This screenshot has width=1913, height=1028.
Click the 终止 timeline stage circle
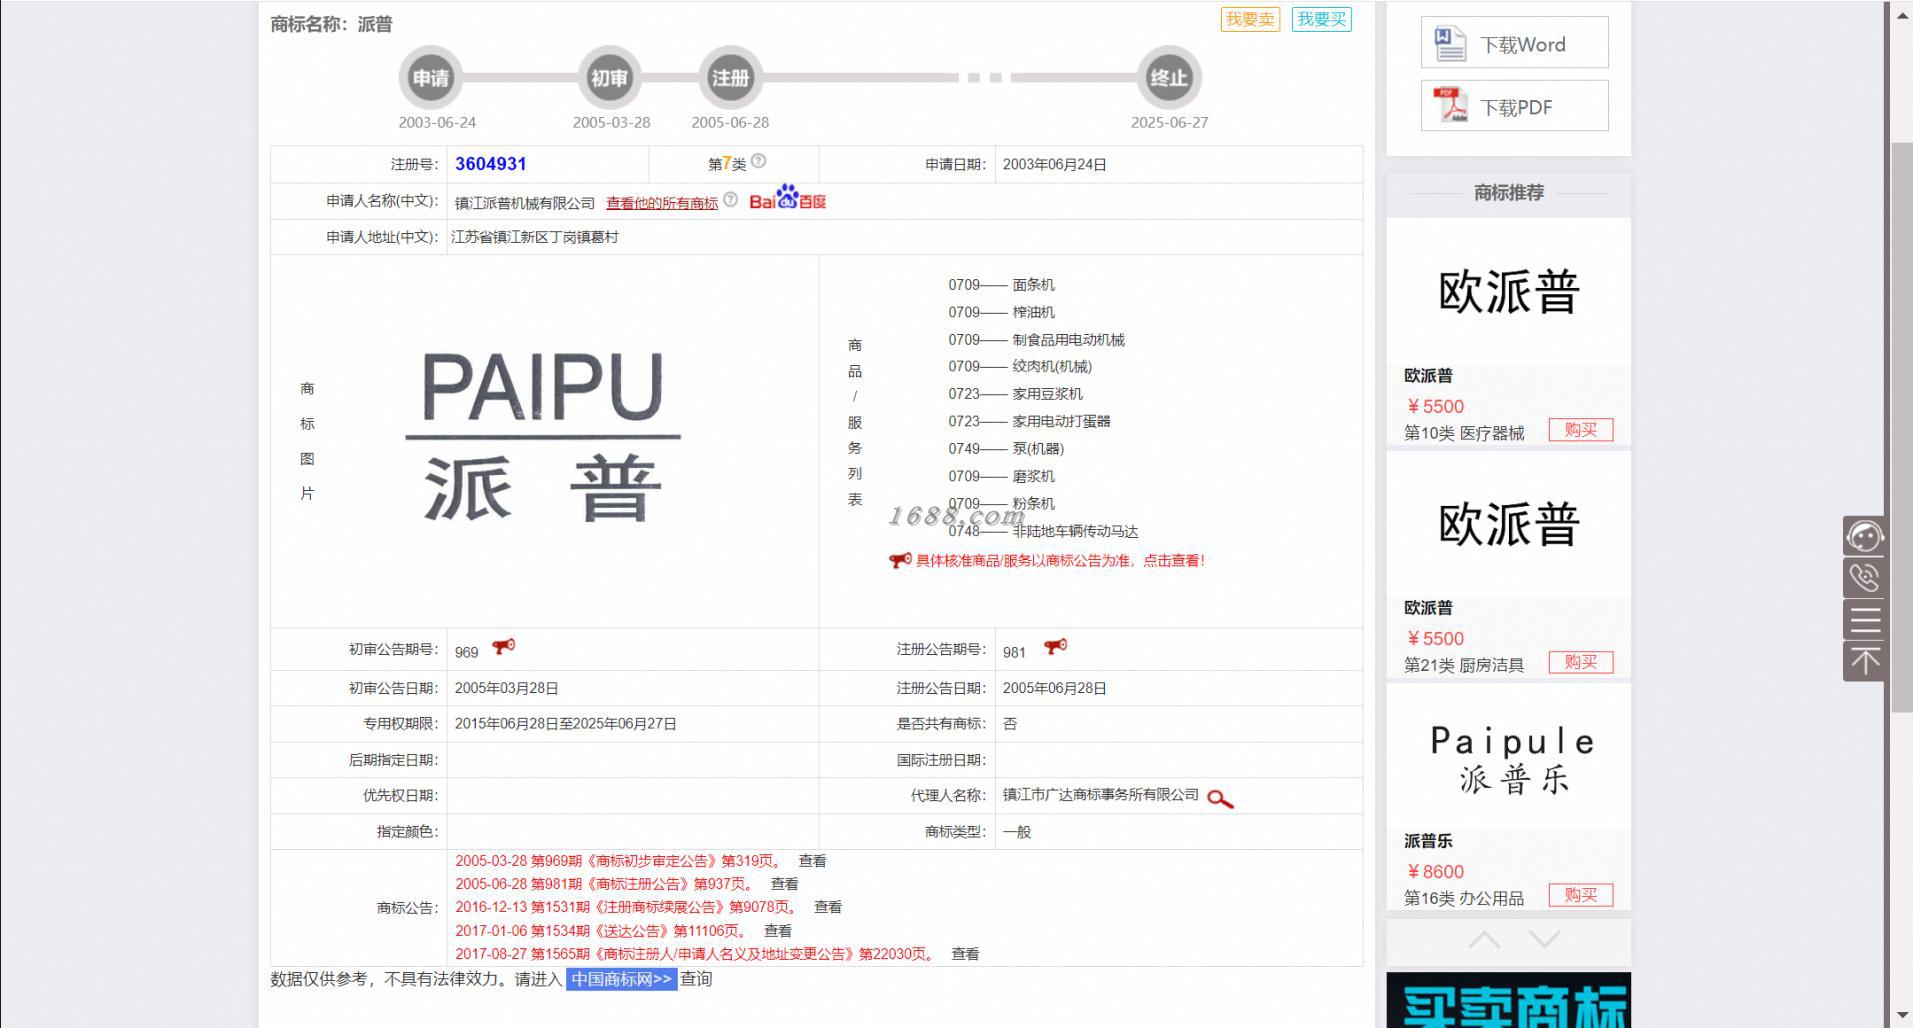coord(1169,78)
